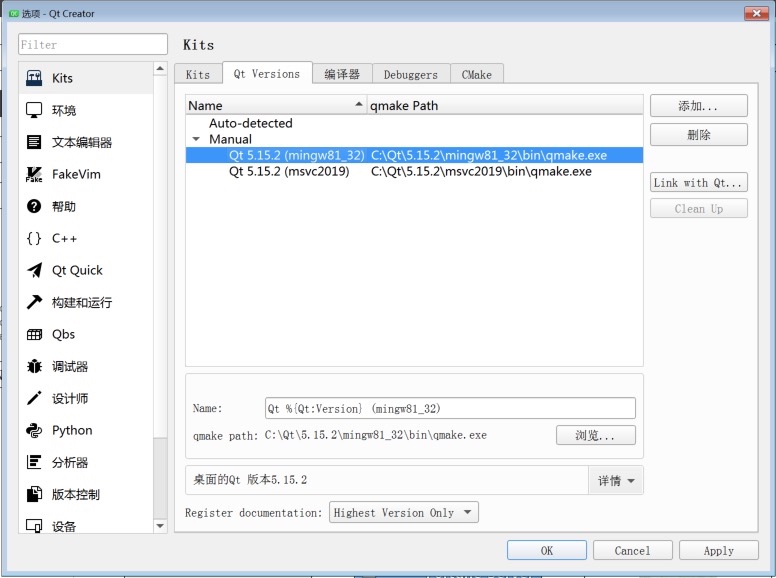Select the Auto-detected tree group
776x578 pixels.
[x=250, y=123]
